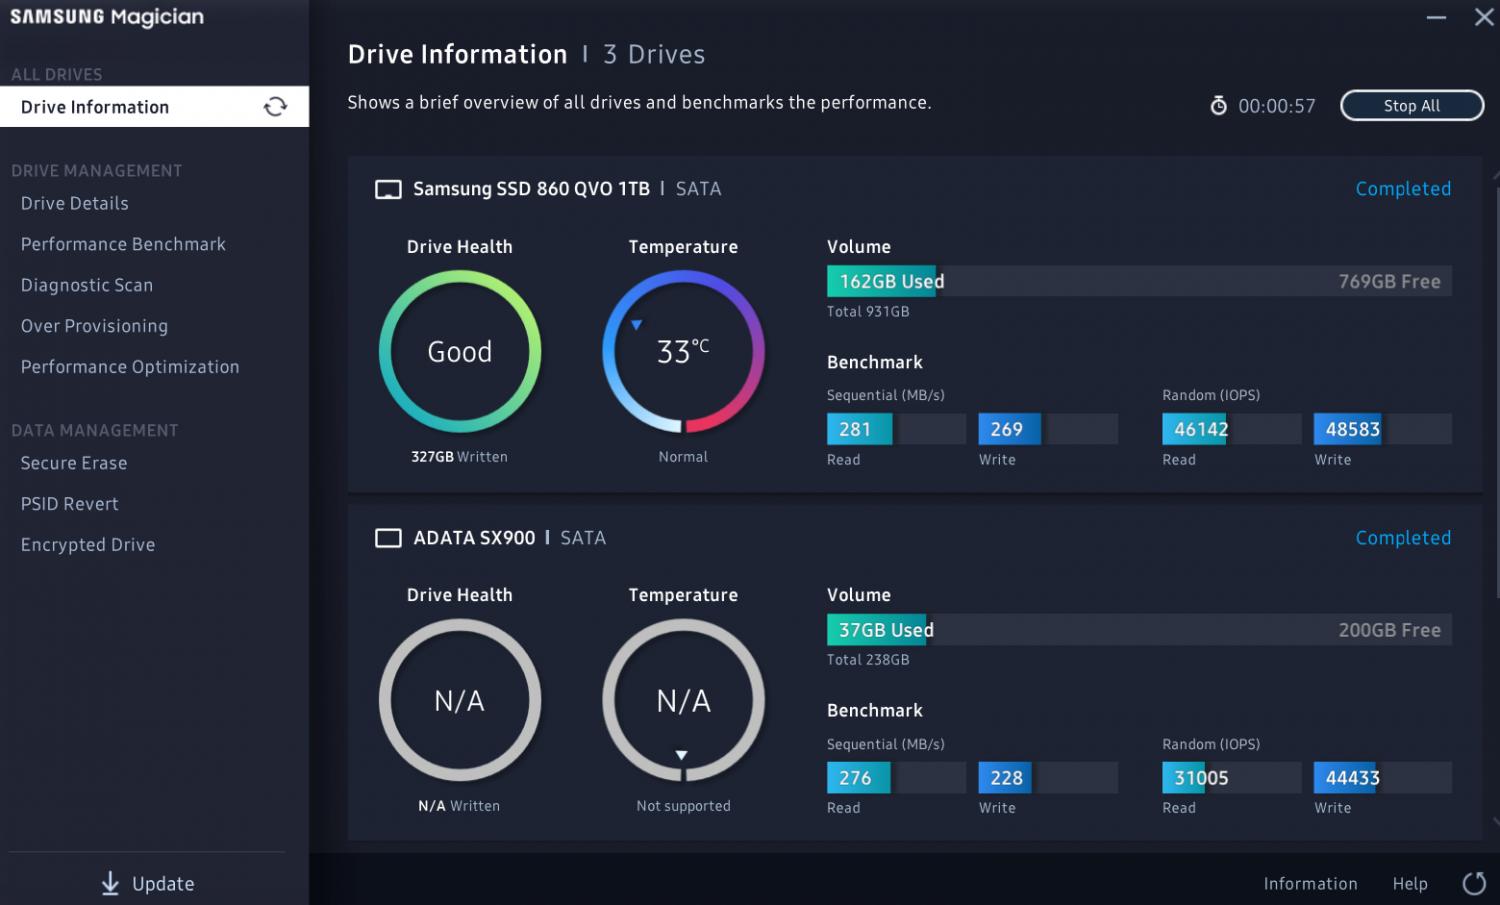Select PSID Revert
The image size is (1500, 905).
[70, 504]
